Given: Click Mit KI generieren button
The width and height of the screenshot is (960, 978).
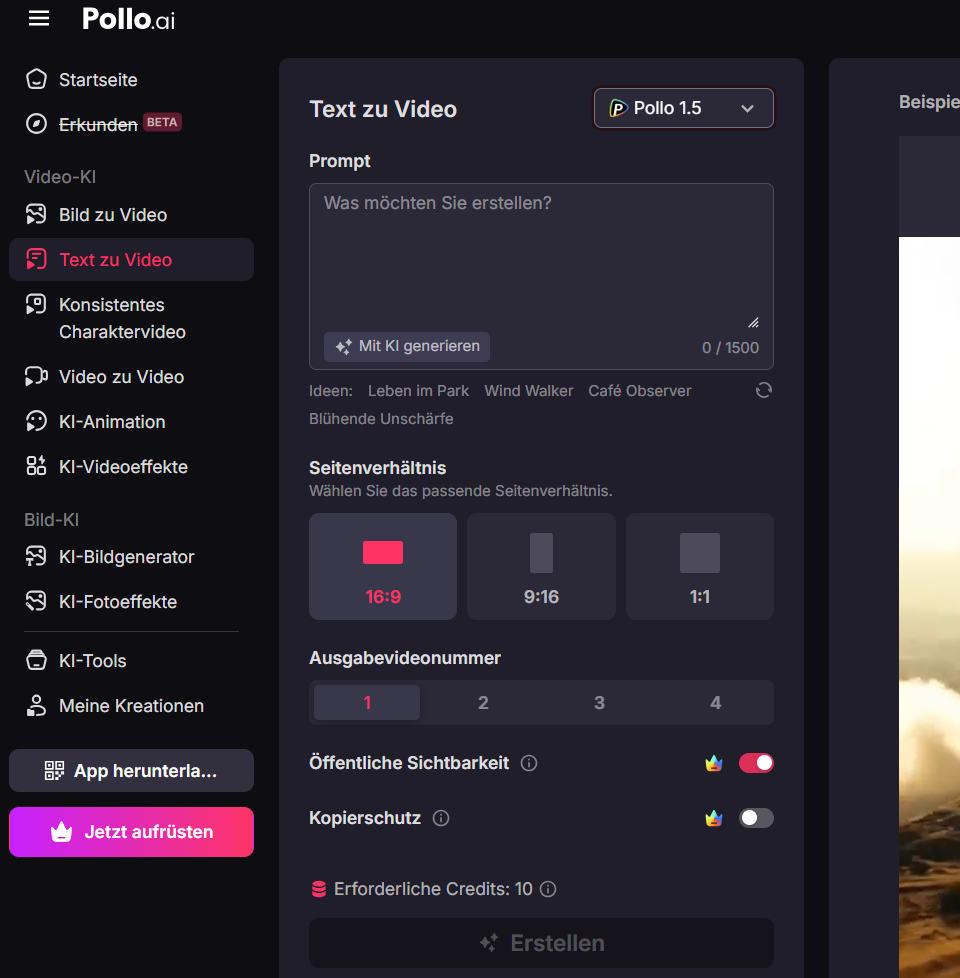Looking at the screenshot, I should pyautogui.click(x=407, y=347).
